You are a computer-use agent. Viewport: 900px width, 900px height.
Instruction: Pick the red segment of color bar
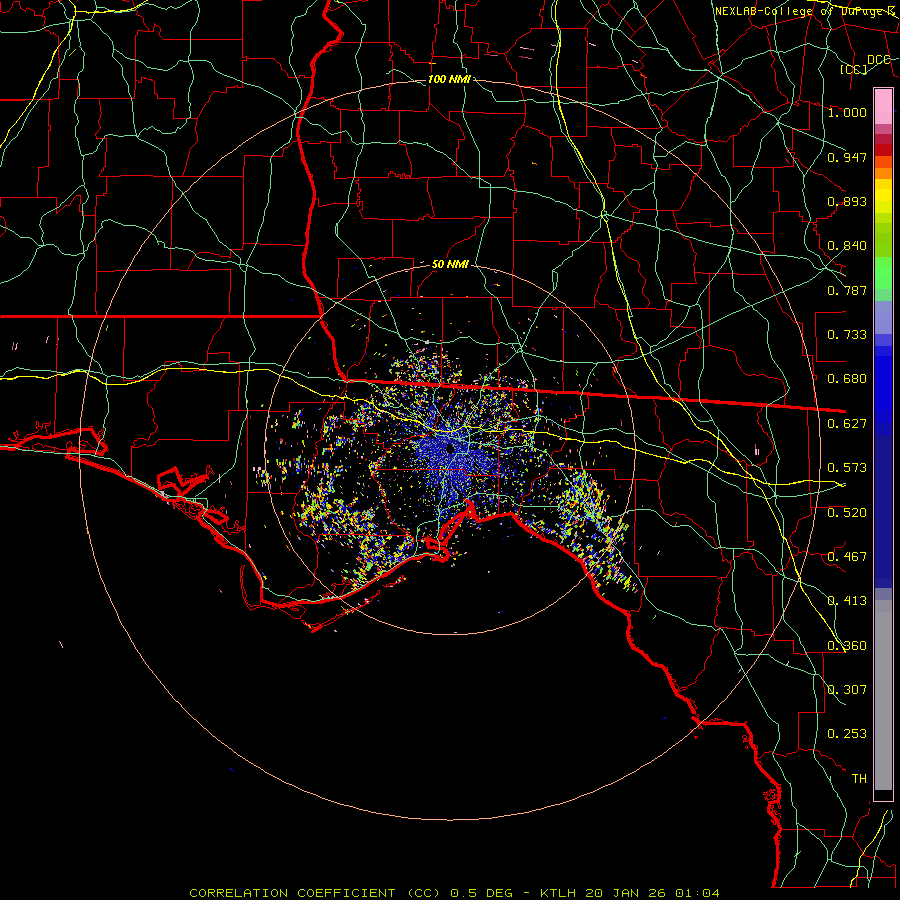(x=883, y=150)
